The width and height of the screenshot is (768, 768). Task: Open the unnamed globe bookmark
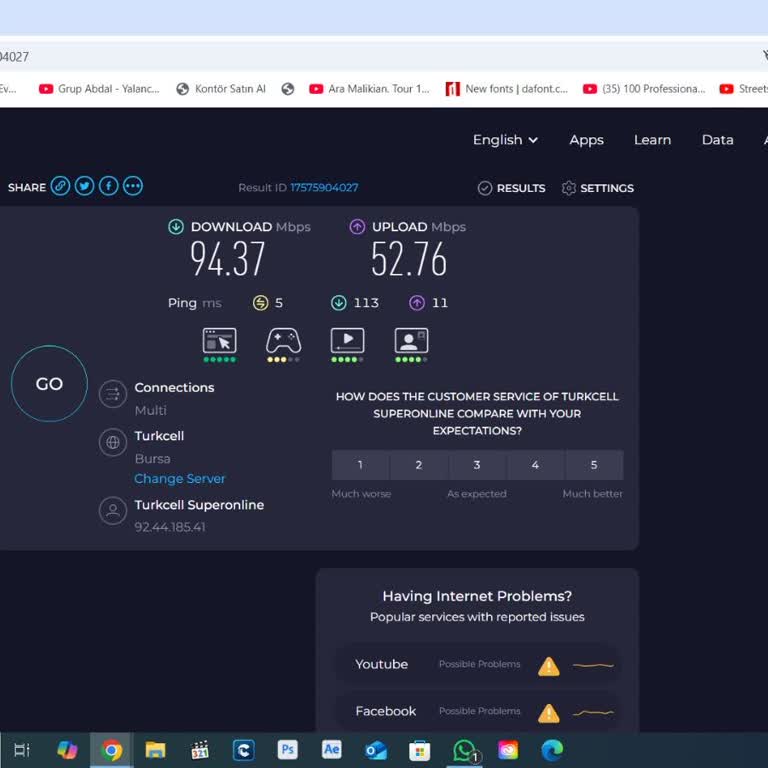pyautogui.click(x=288, y=89)
